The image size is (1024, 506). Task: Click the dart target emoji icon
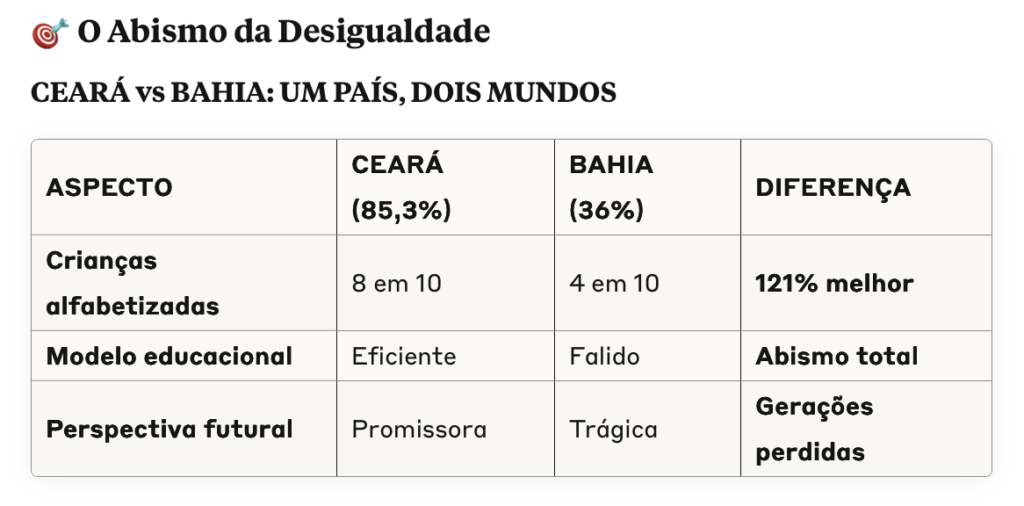[x=50, y=33]
